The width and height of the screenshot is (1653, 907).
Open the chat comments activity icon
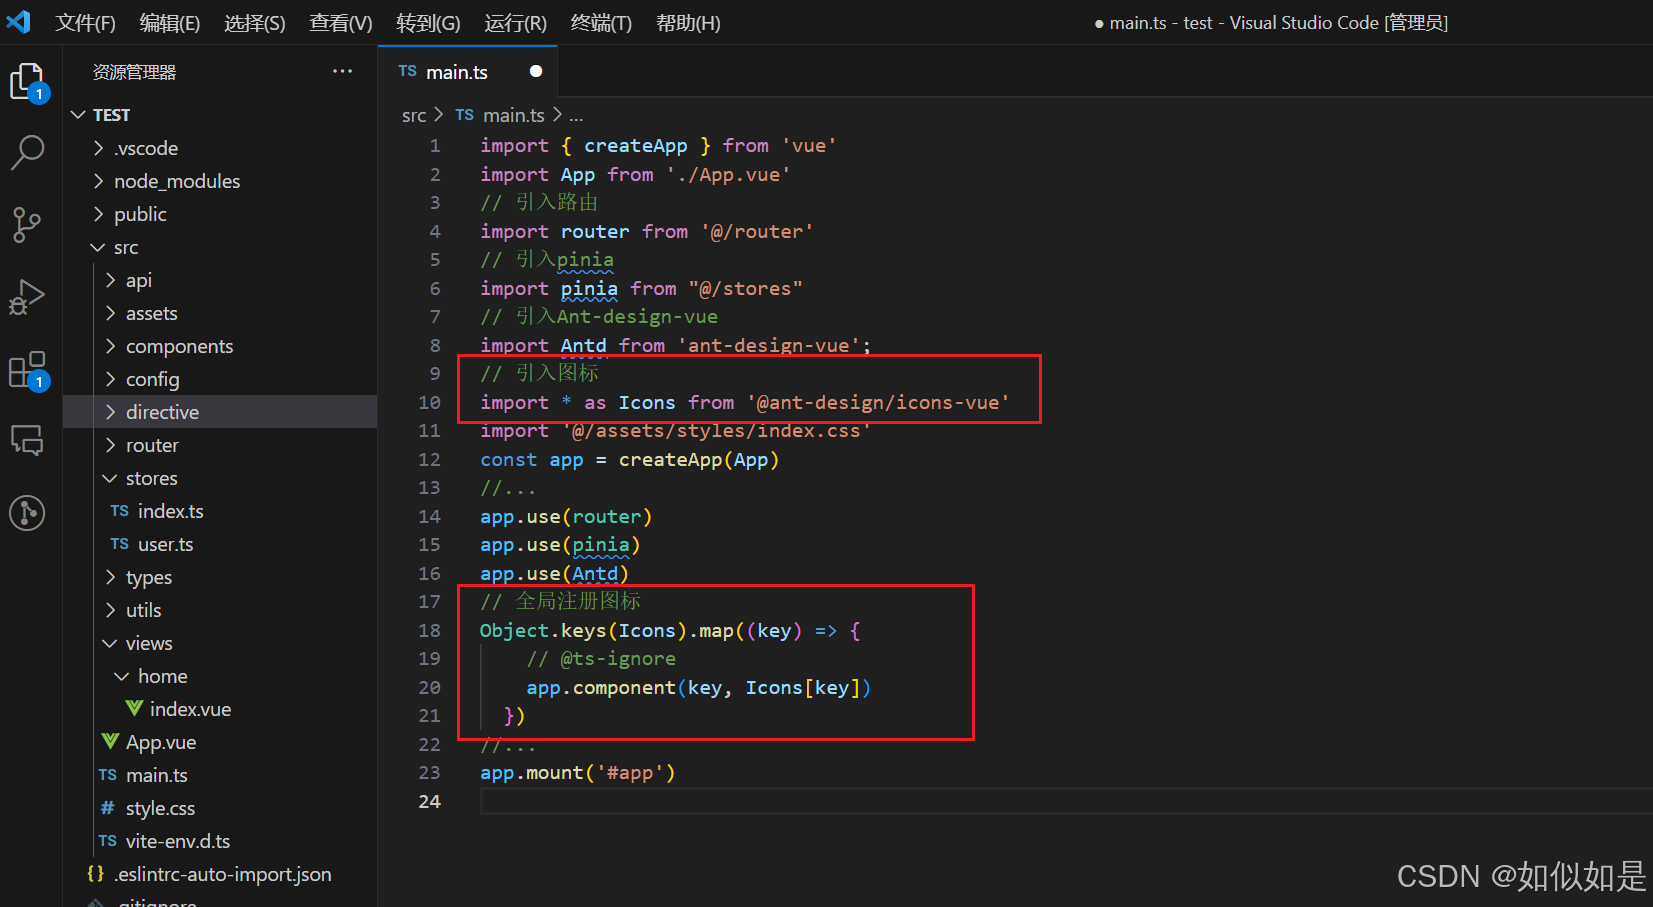(27, 440)
